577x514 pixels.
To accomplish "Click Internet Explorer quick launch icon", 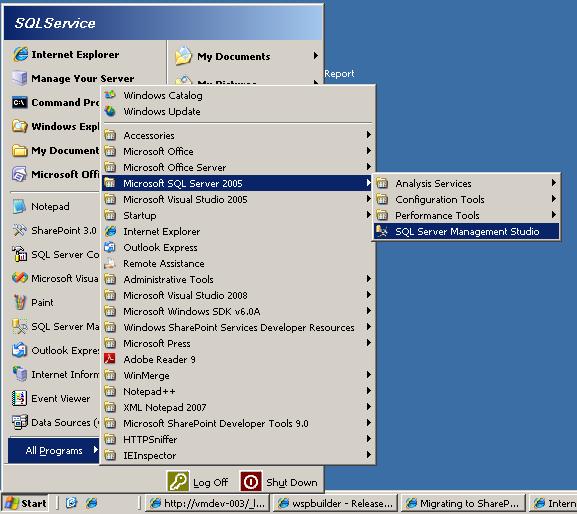I will [91, 503].
